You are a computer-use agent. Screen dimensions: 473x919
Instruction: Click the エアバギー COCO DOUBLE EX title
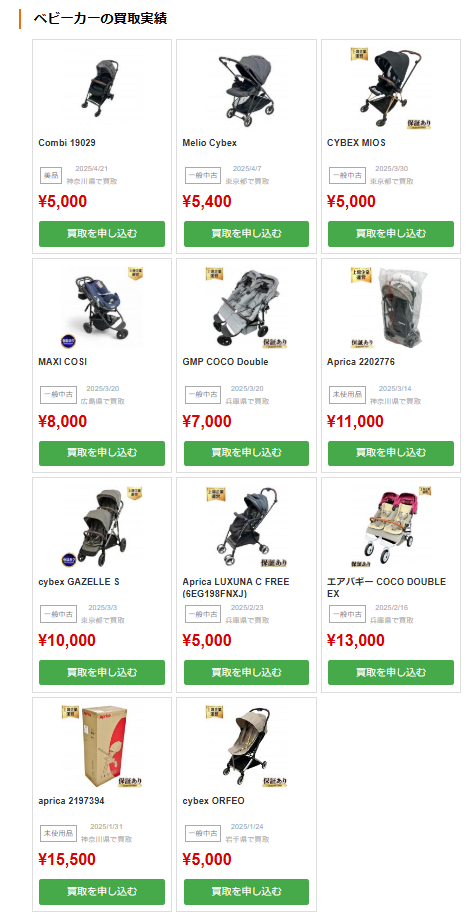point(386,587)
